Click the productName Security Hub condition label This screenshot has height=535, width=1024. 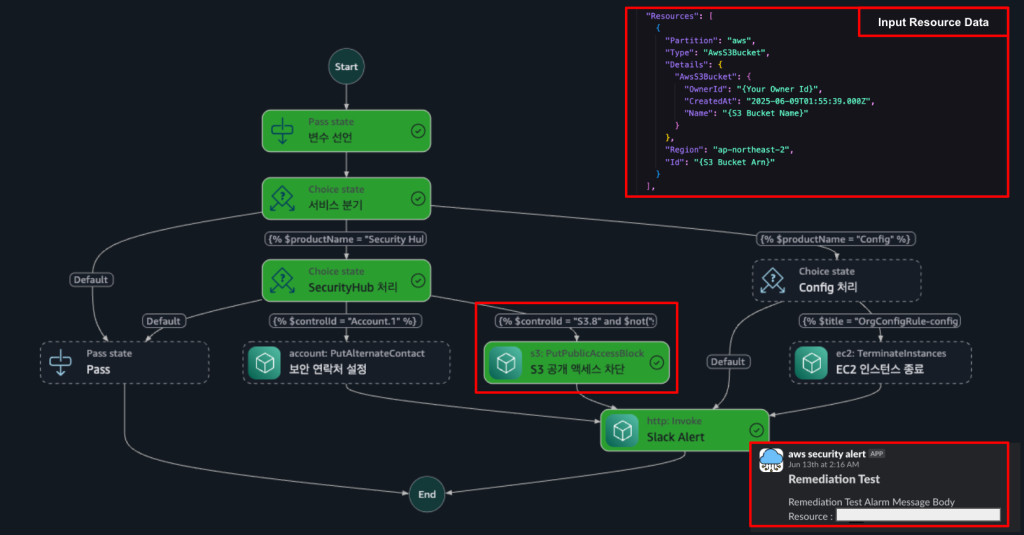pyautogui.click(x=346, y=239)
